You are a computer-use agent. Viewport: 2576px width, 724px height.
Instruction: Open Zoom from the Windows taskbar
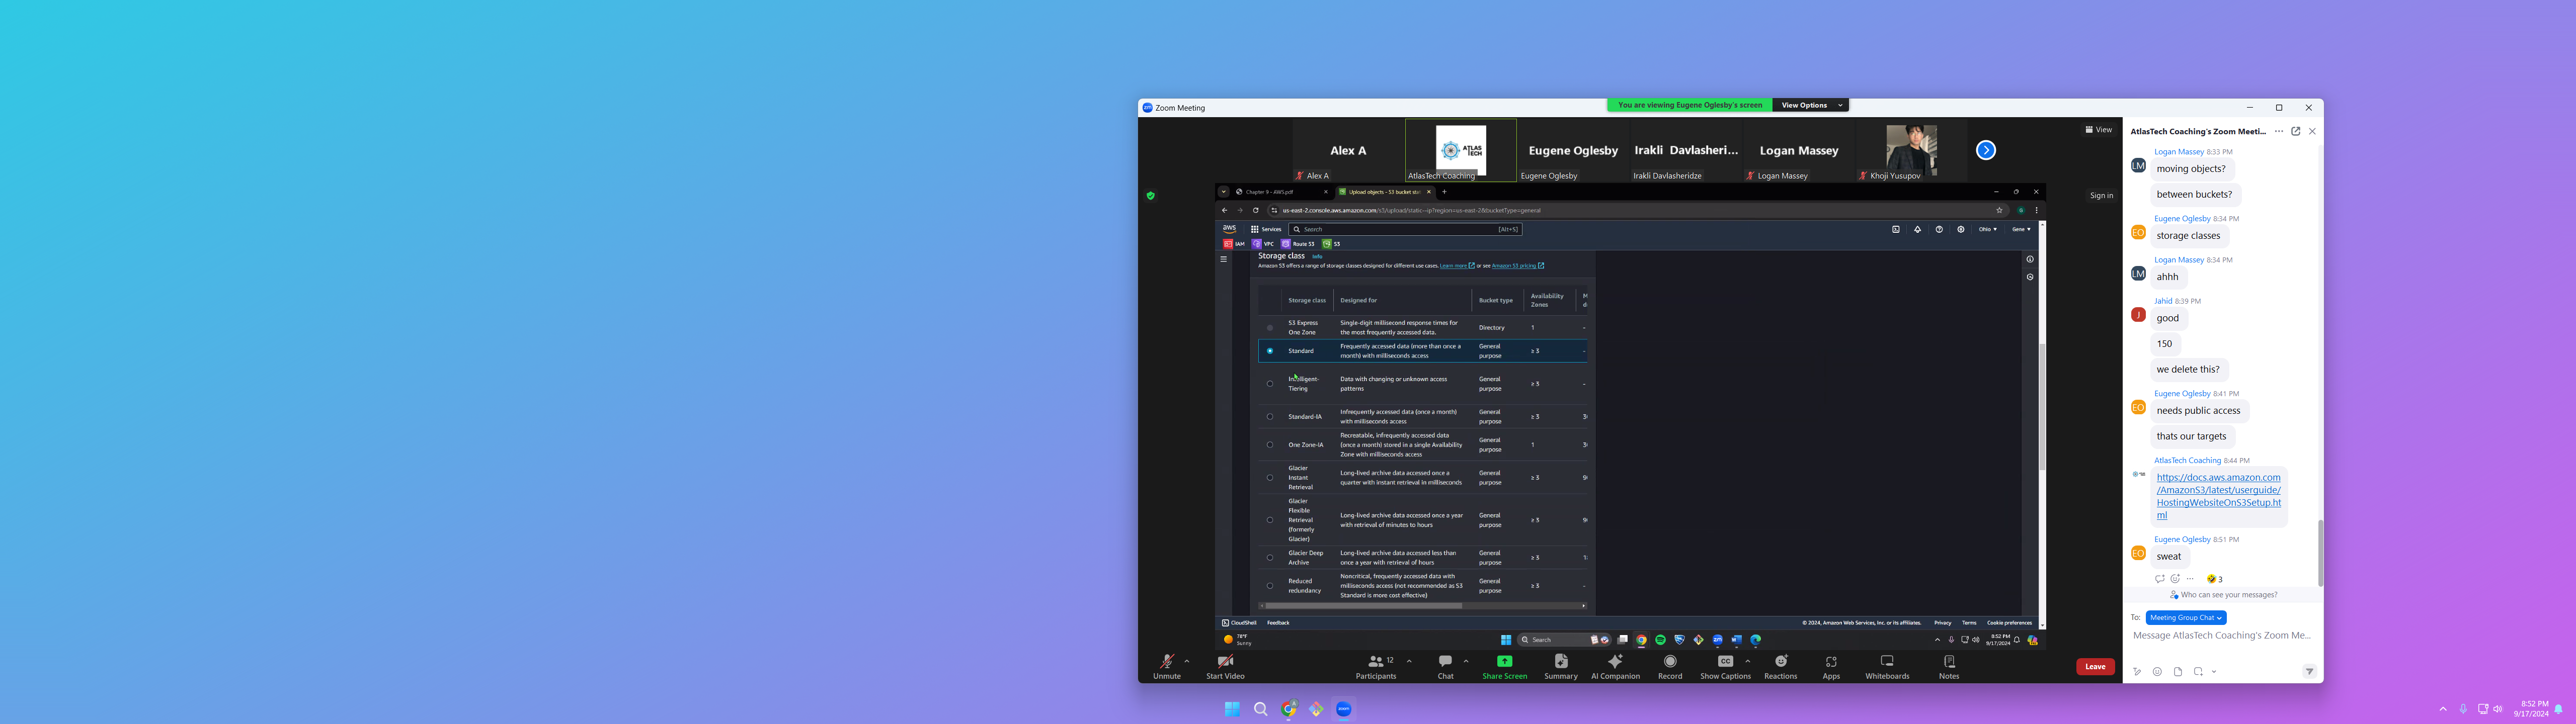[1344, 709]
